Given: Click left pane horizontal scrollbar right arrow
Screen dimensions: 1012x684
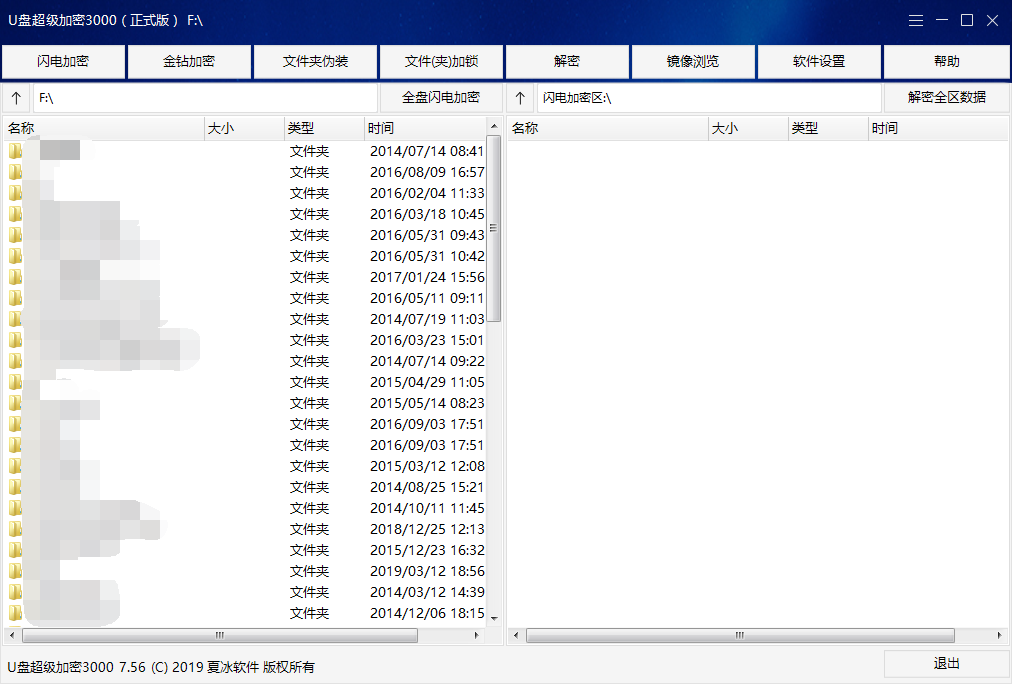Looking at the screenshot, I should tap(477, 636).
